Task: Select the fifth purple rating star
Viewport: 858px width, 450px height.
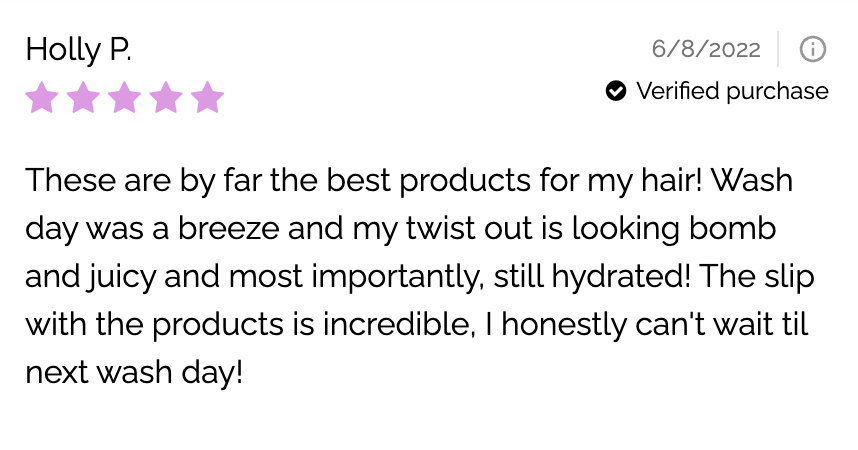Action: 207,98
